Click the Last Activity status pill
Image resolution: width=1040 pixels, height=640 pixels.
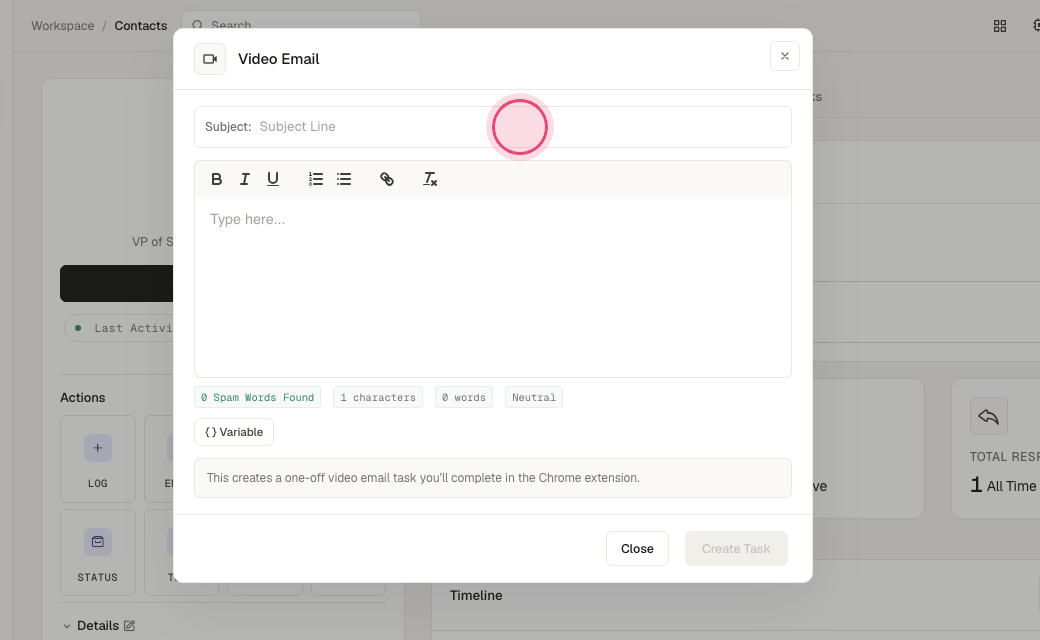point(119,328)
